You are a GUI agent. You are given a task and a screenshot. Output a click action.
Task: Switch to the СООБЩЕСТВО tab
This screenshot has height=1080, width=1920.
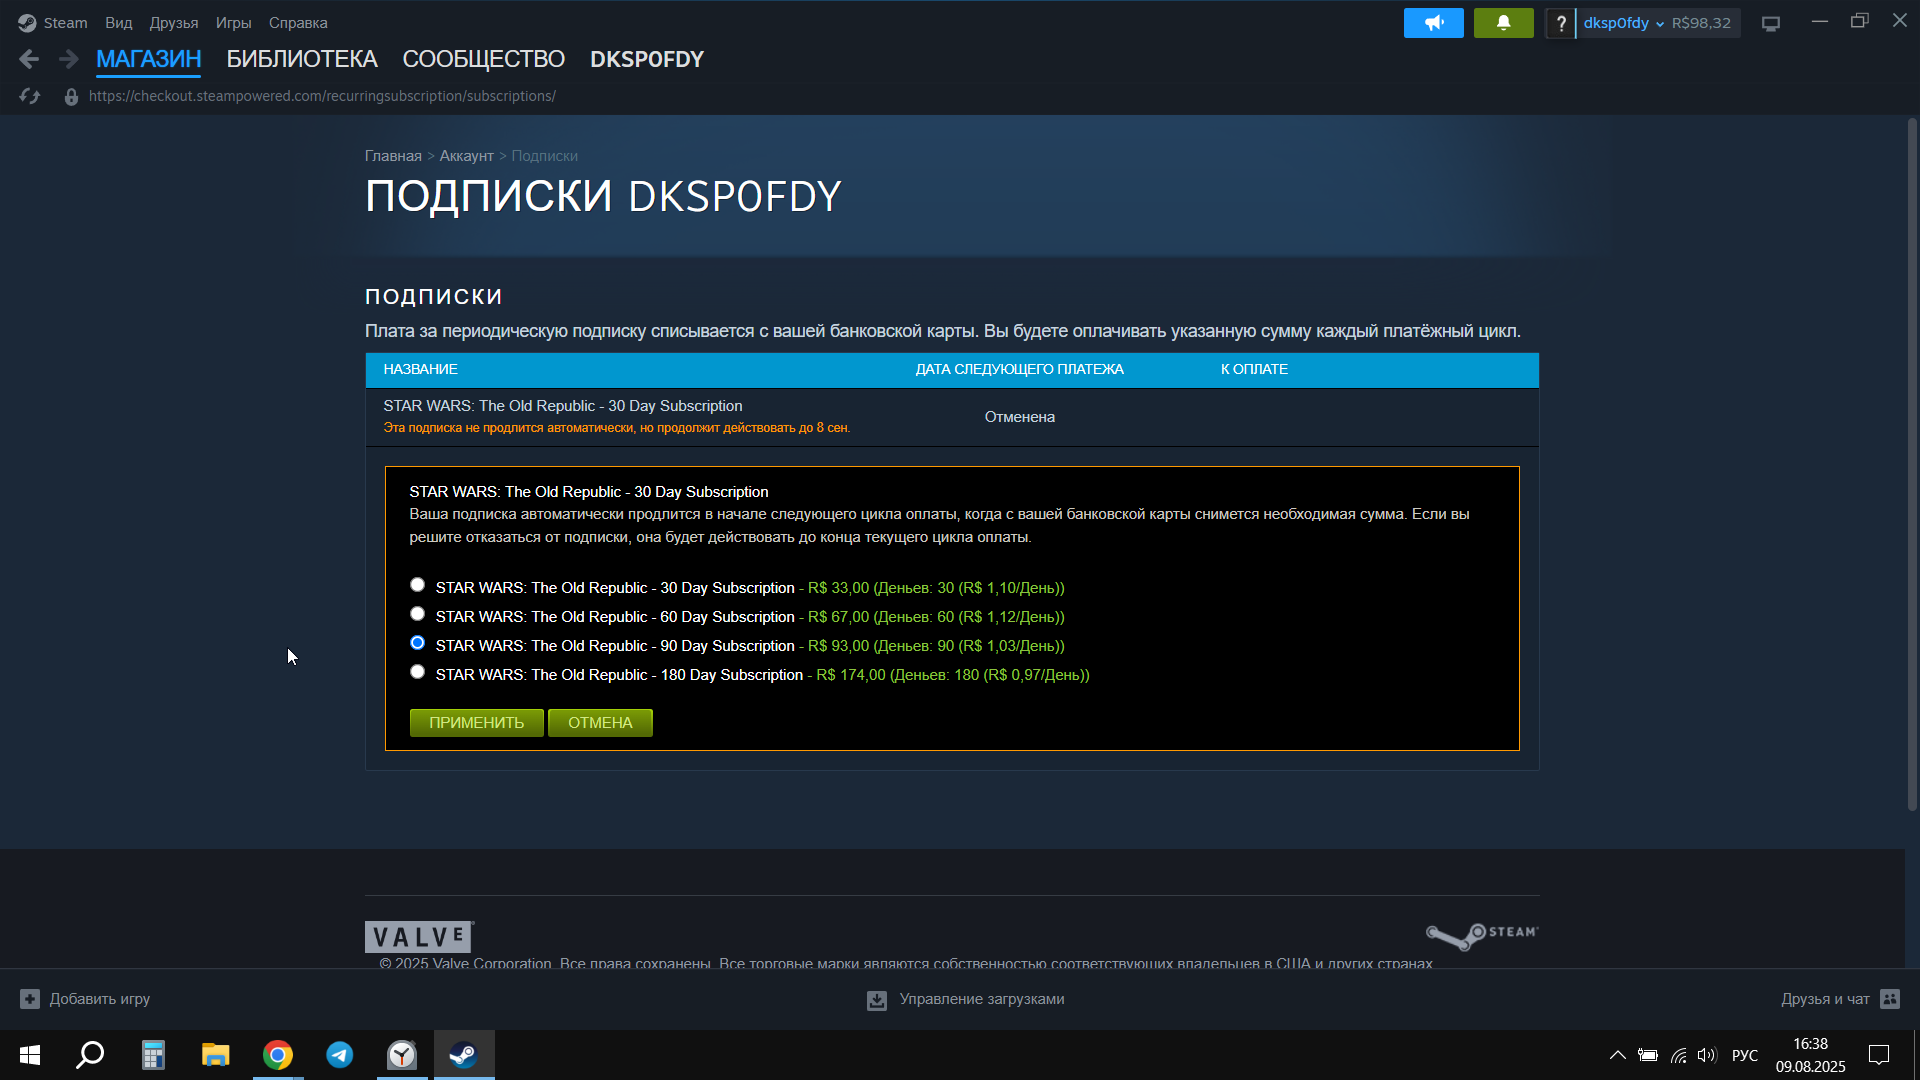coord(483,59)
